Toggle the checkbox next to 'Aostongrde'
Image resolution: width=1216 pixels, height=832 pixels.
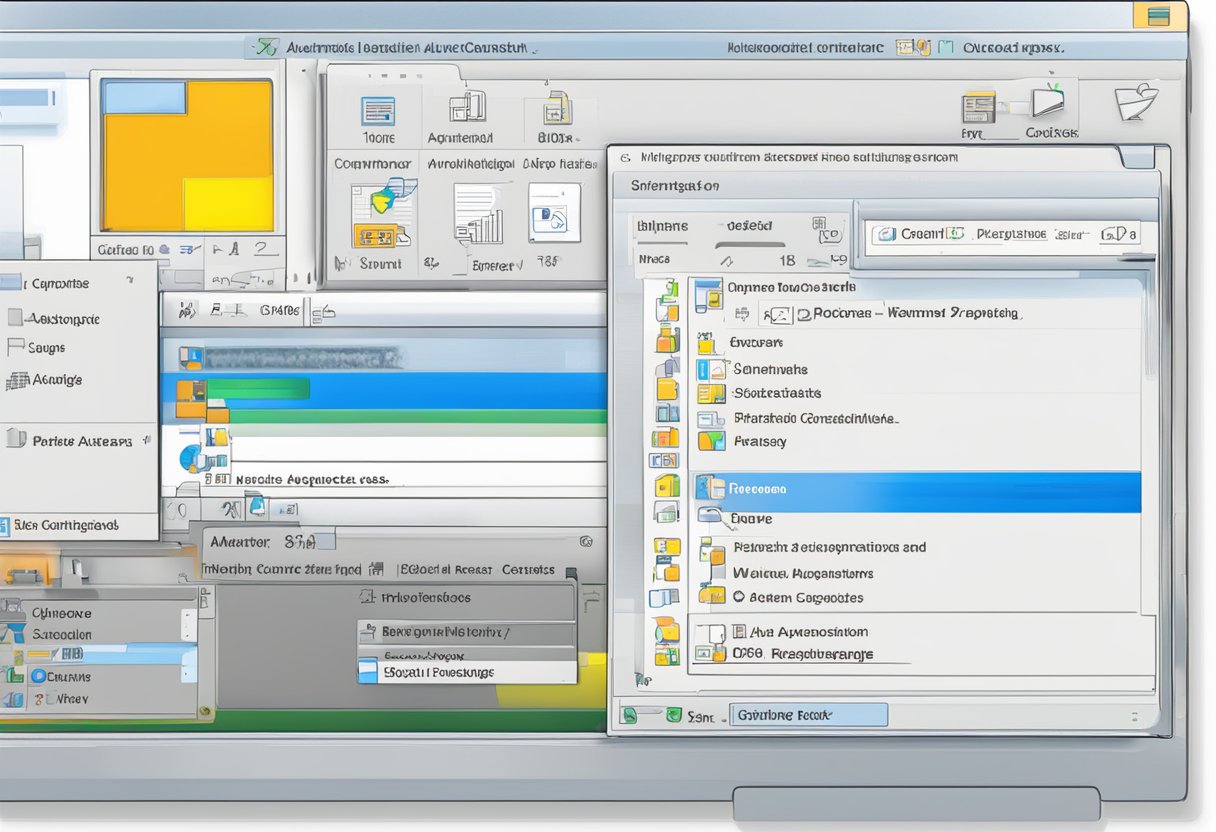point(15,318)
